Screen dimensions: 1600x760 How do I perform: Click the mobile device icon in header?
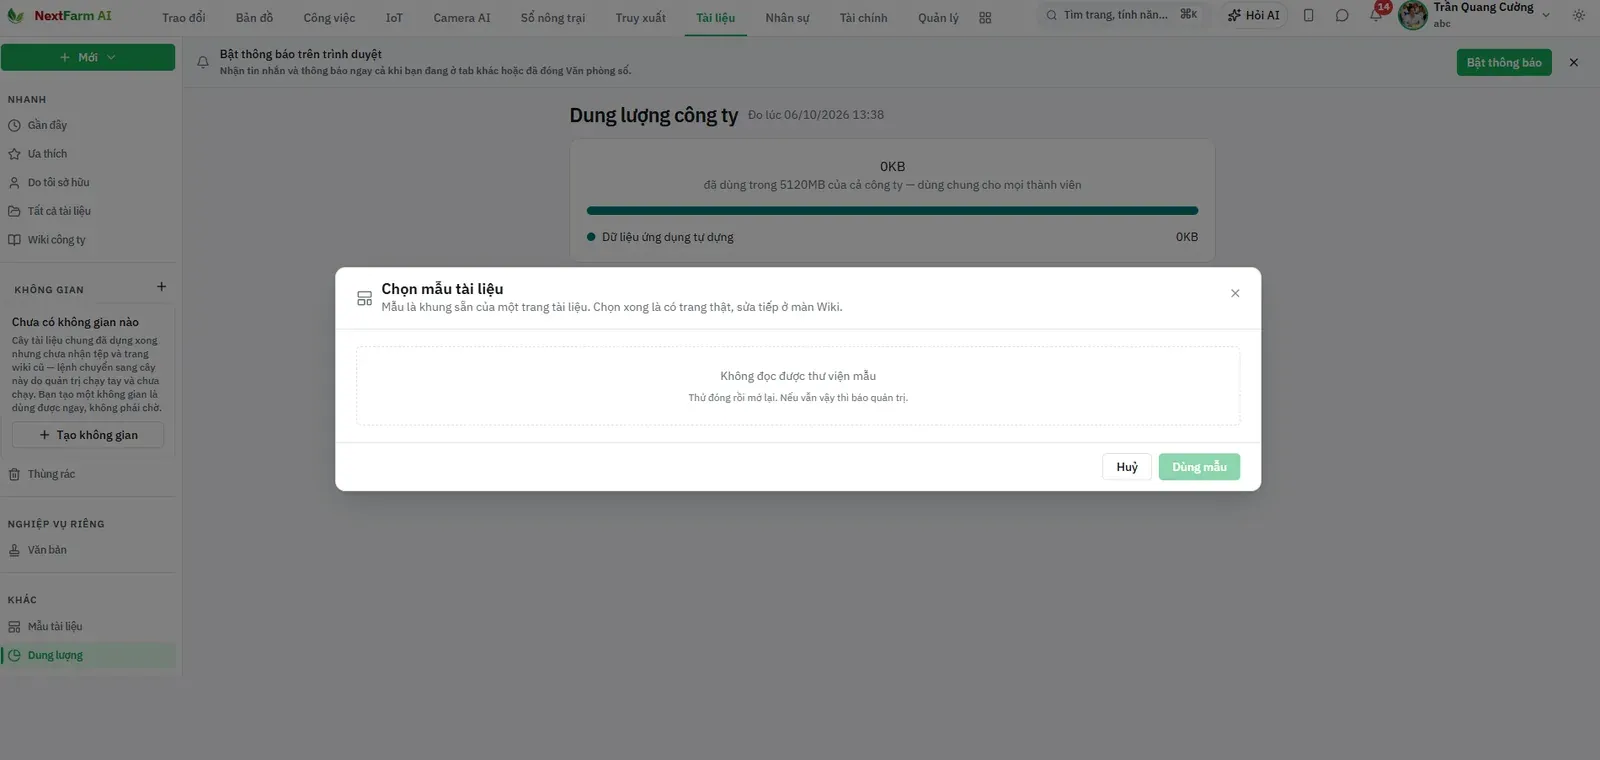coord(1308,15)
